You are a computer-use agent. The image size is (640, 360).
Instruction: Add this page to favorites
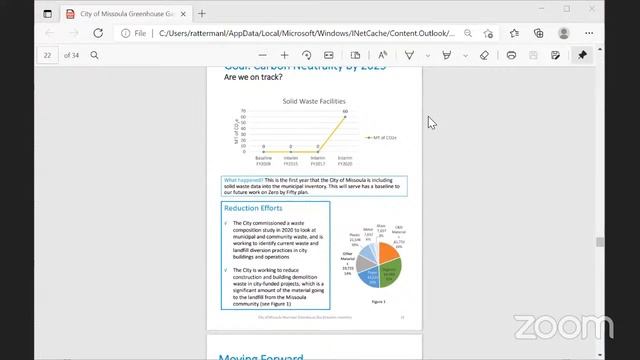click(x=488, y=33)
